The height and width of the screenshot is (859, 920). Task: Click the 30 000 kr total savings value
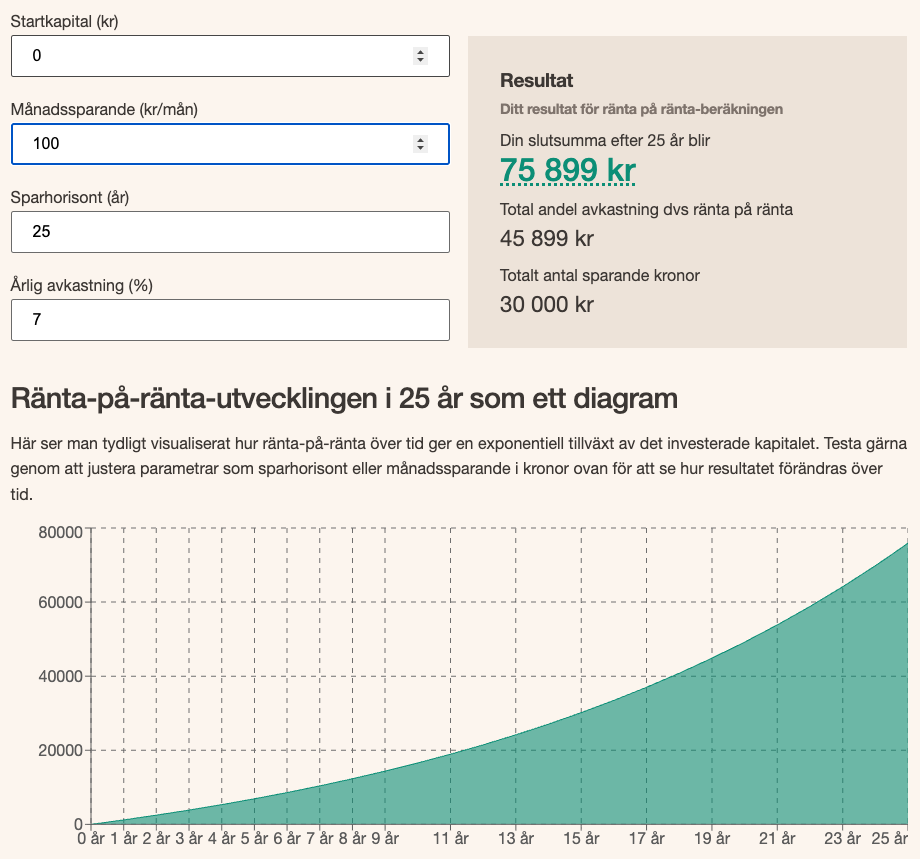(x=546, y=304)
